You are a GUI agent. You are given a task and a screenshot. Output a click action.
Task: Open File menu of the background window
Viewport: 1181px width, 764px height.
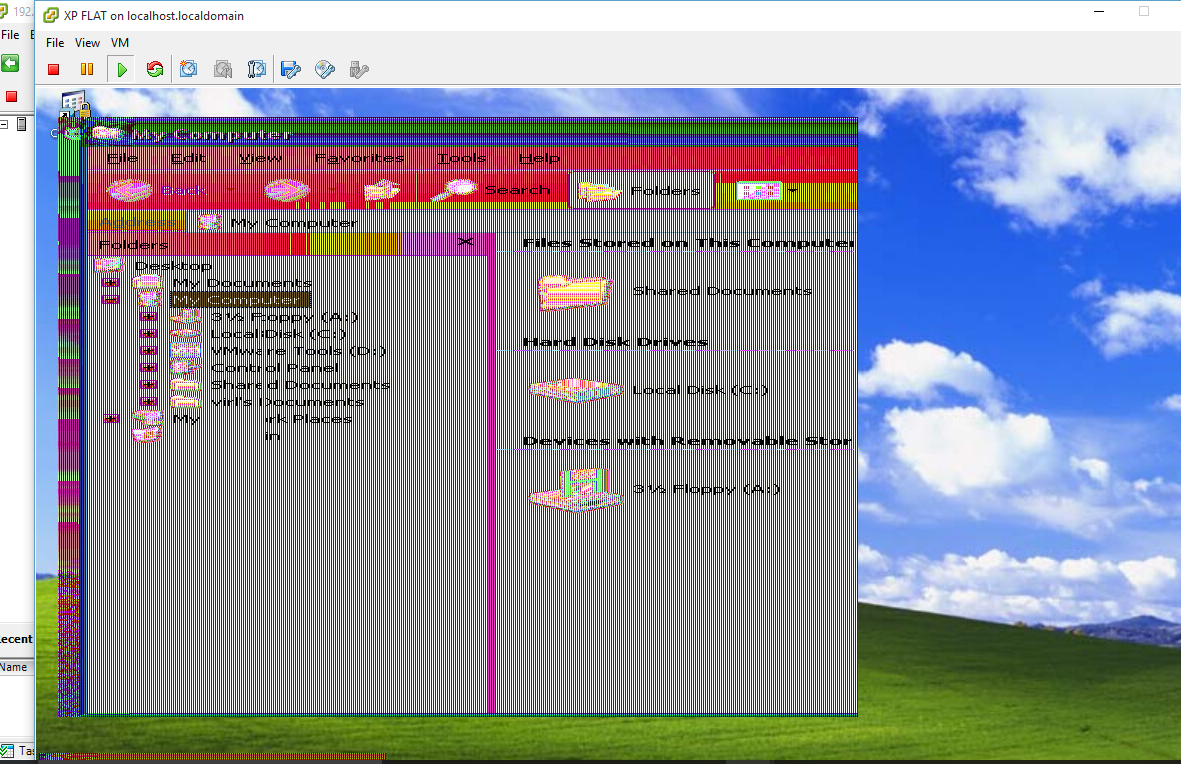point(10,35)
